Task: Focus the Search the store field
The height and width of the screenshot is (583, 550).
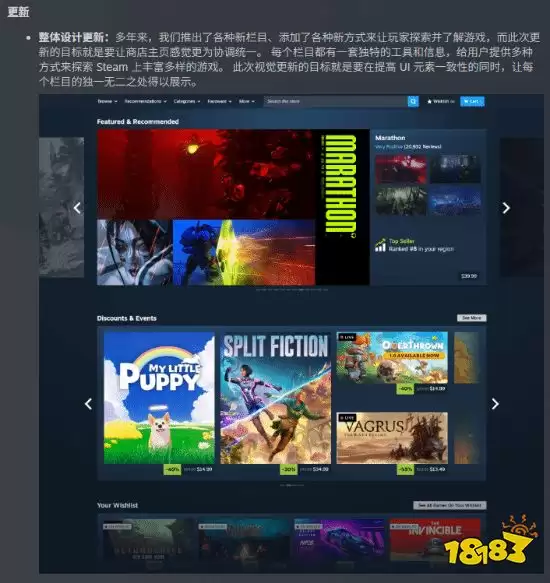Action: coord(336,101)
